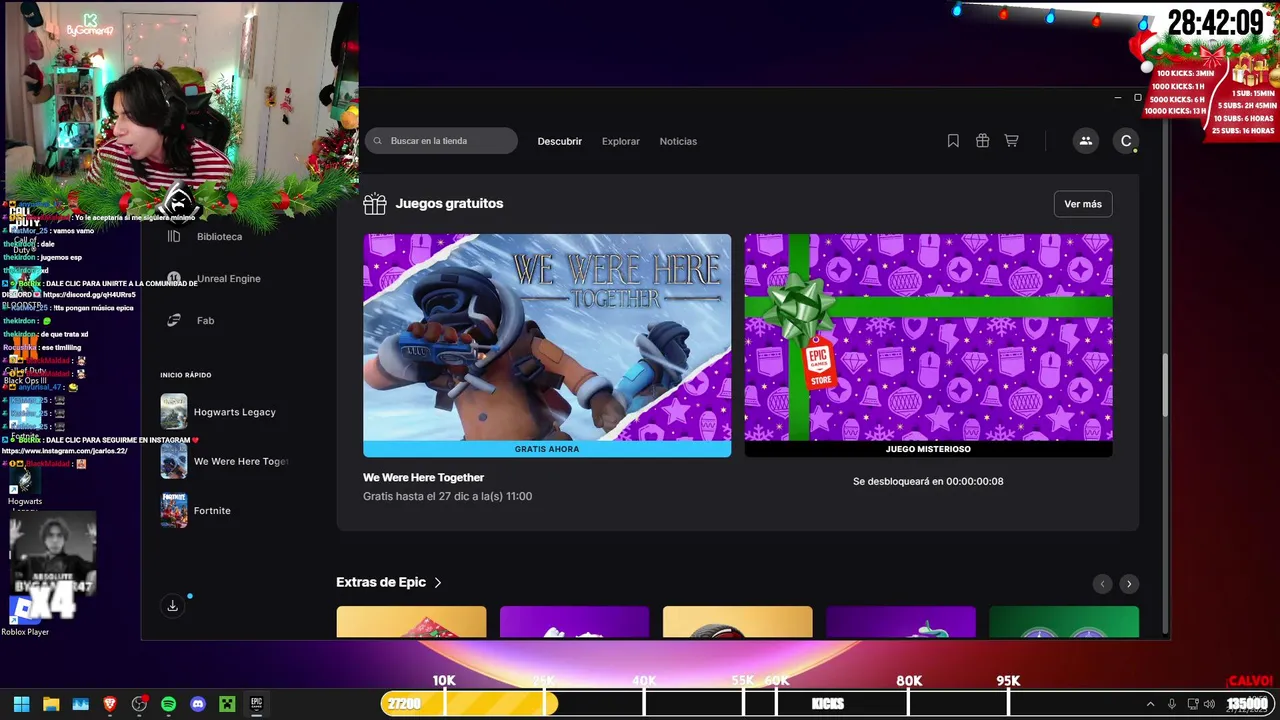Click the instagram.com link in chat overlay
The image size is (1280, 720).
point(64,451)
